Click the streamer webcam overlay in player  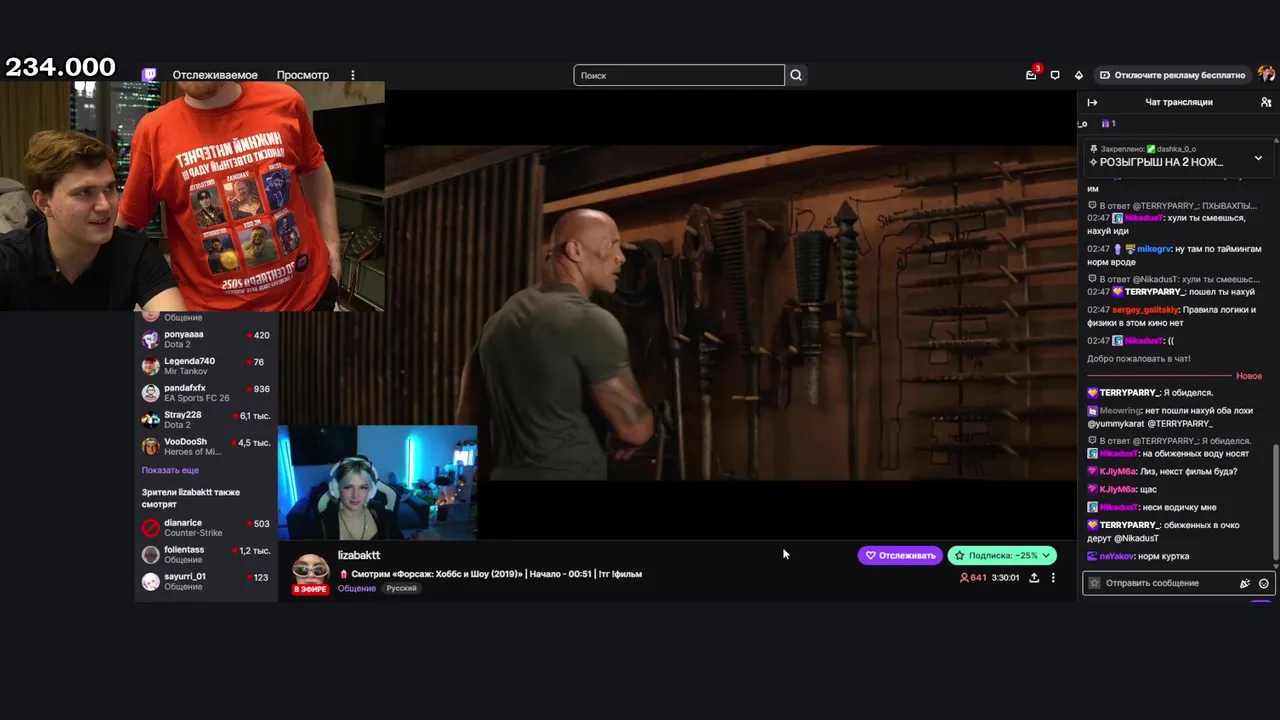378,482
